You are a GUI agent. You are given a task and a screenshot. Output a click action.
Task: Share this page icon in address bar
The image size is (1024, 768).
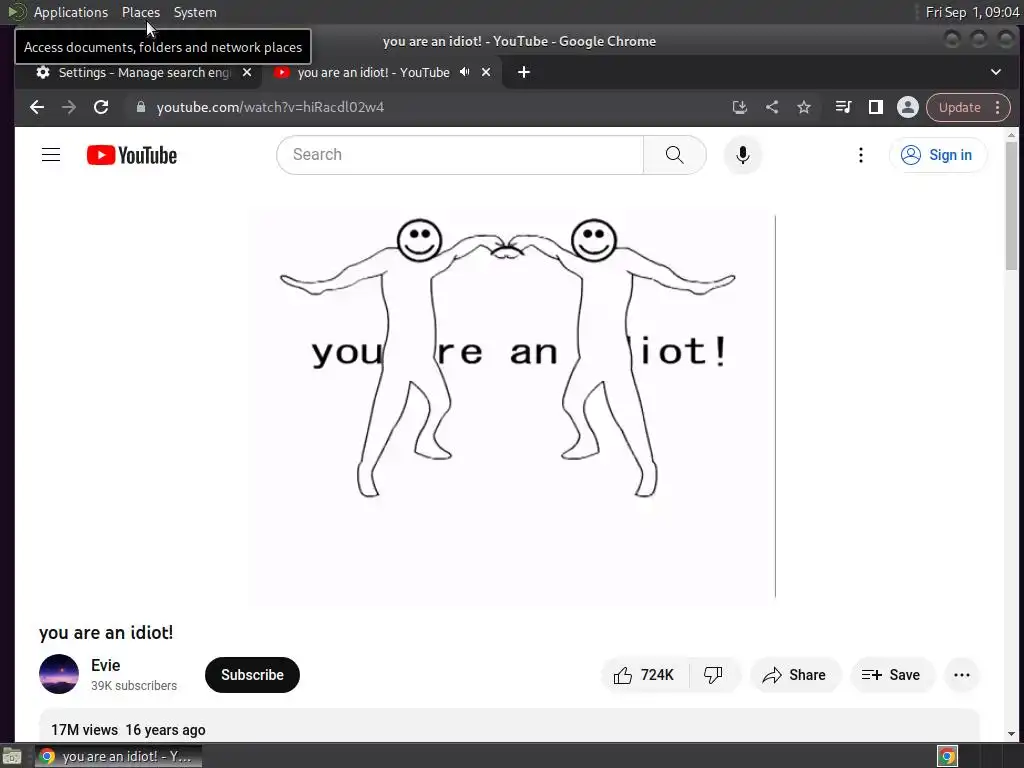click(x=772, y=107)
